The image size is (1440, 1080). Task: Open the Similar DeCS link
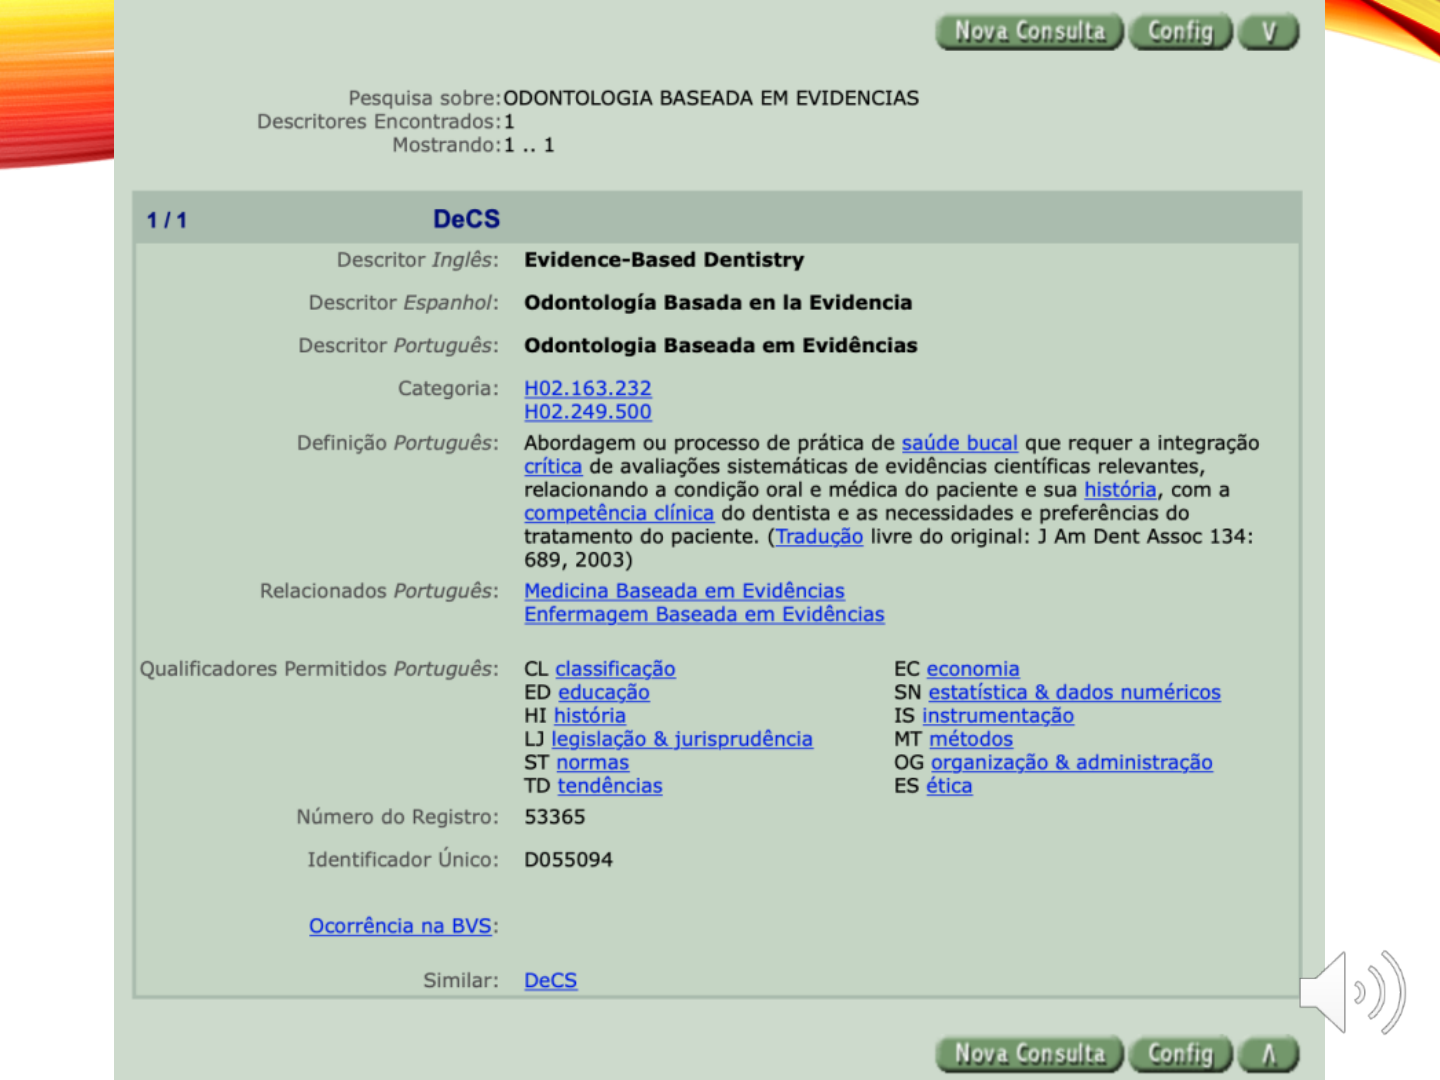[x=551, y=981]
